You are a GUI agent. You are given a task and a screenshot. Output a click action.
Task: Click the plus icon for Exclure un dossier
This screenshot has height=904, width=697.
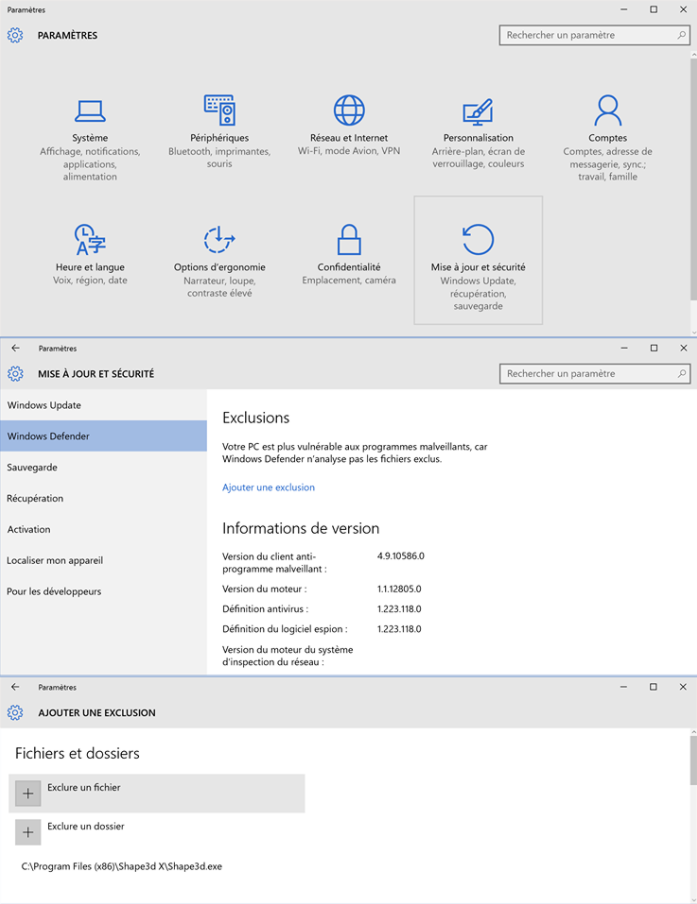pyautogui.click(x=28, y=833)
